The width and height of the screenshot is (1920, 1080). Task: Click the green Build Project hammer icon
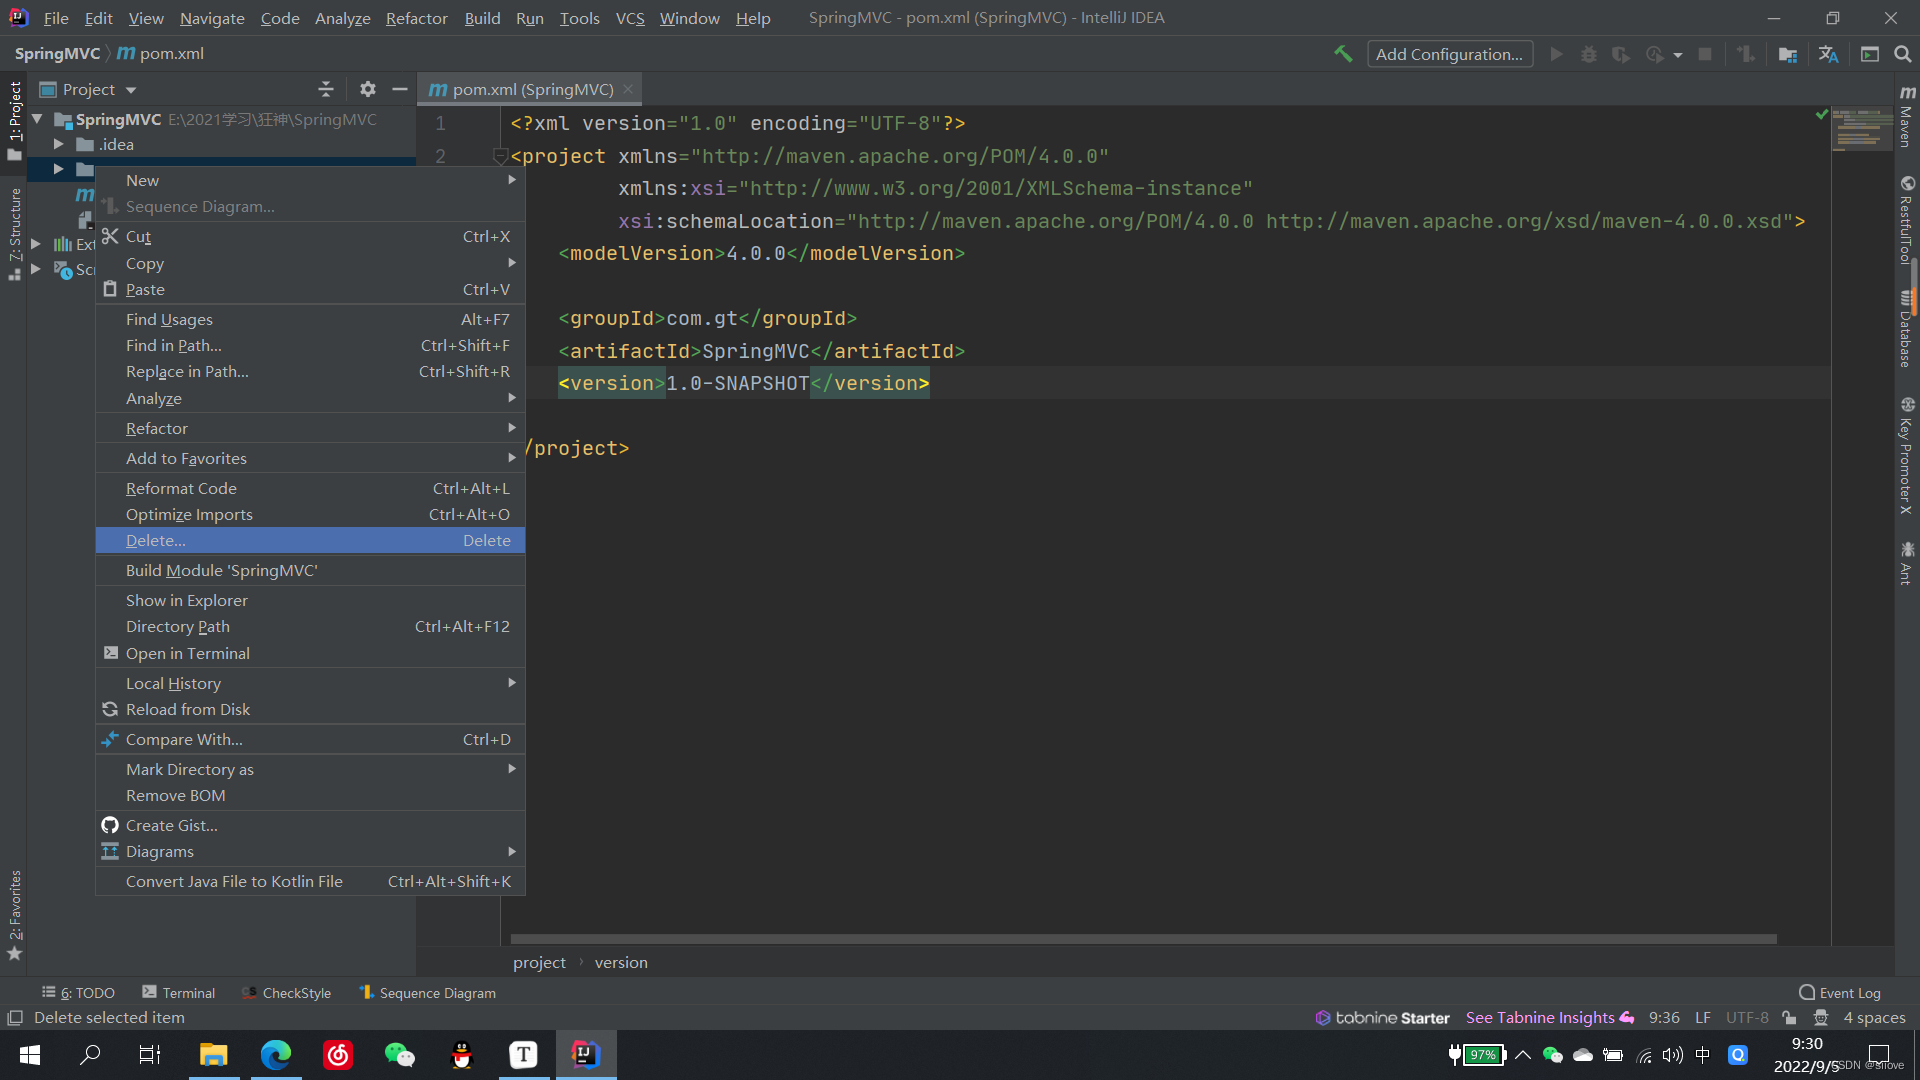1343,54
